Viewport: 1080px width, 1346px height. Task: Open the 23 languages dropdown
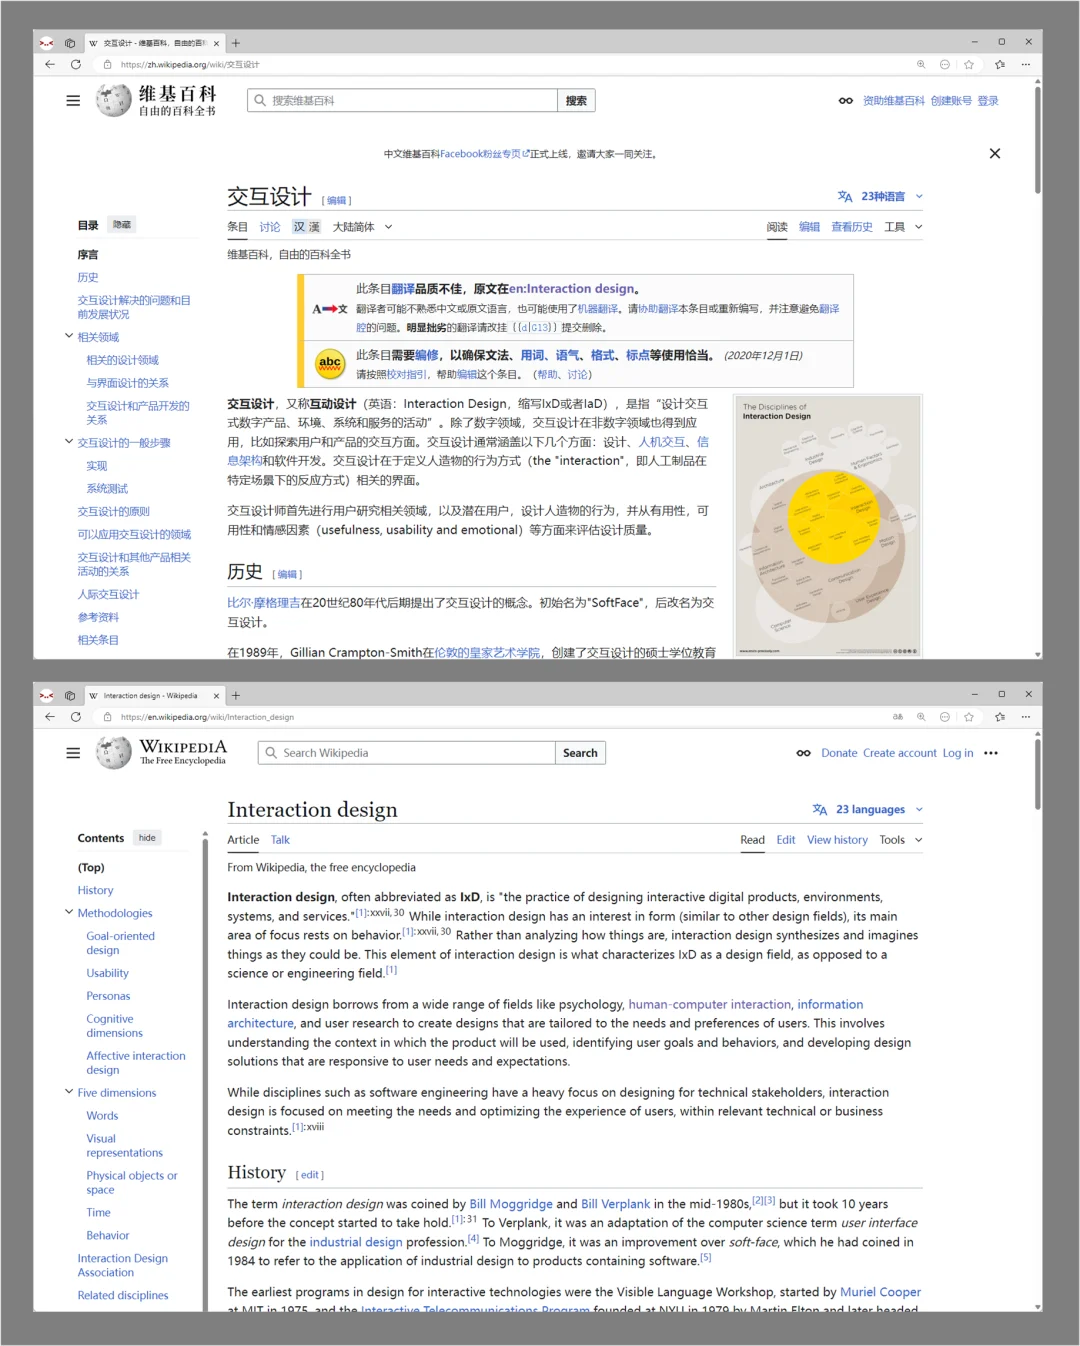point(868,809)
